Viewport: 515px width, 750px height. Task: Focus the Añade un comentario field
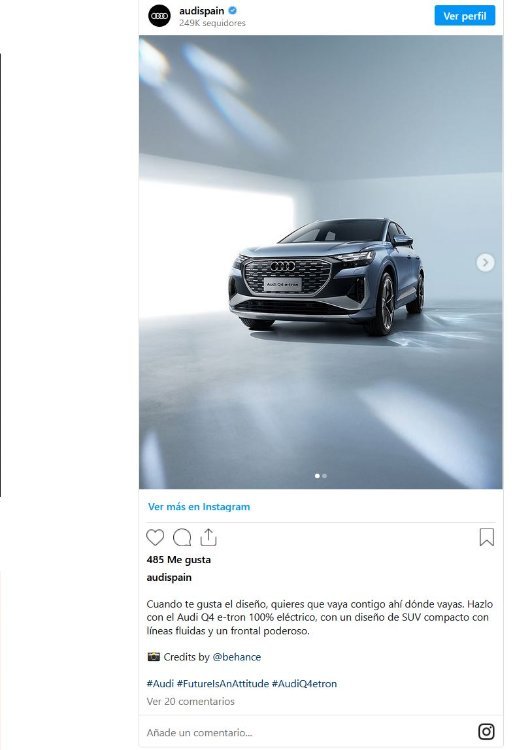click(x=306, y=732)
